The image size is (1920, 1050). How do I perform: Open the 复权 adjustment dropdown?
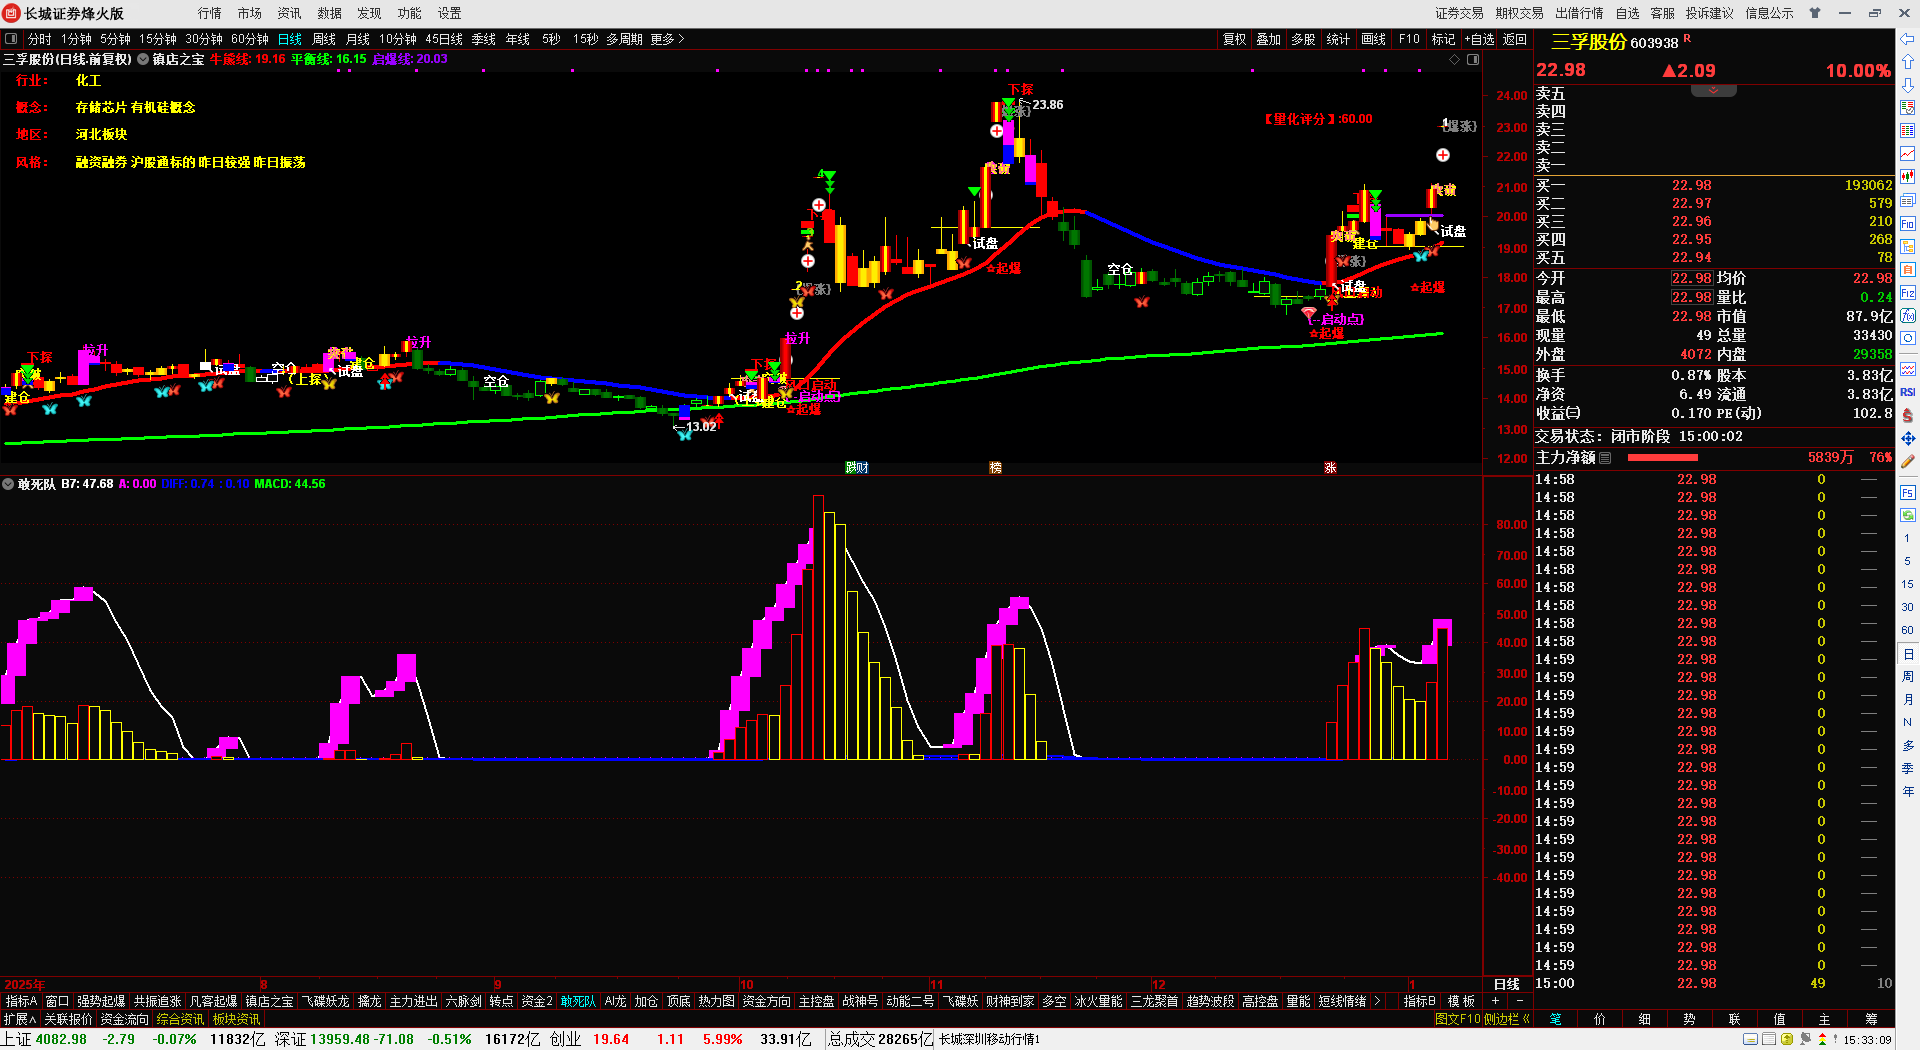(1234, 39)
